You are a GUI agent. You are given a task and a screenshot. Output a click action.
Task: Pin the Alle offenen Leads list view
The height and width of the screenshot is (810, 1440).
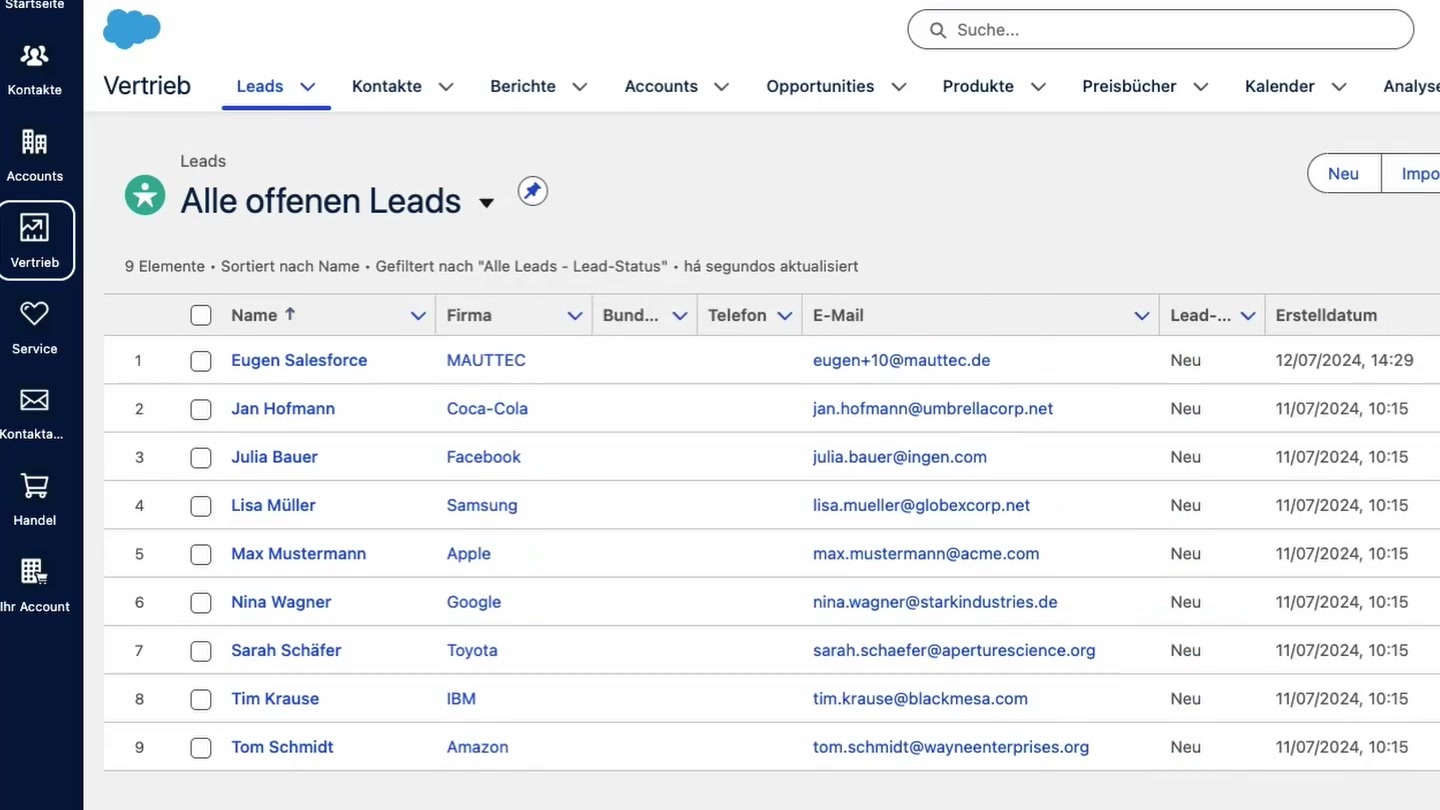tap(532, 190)
